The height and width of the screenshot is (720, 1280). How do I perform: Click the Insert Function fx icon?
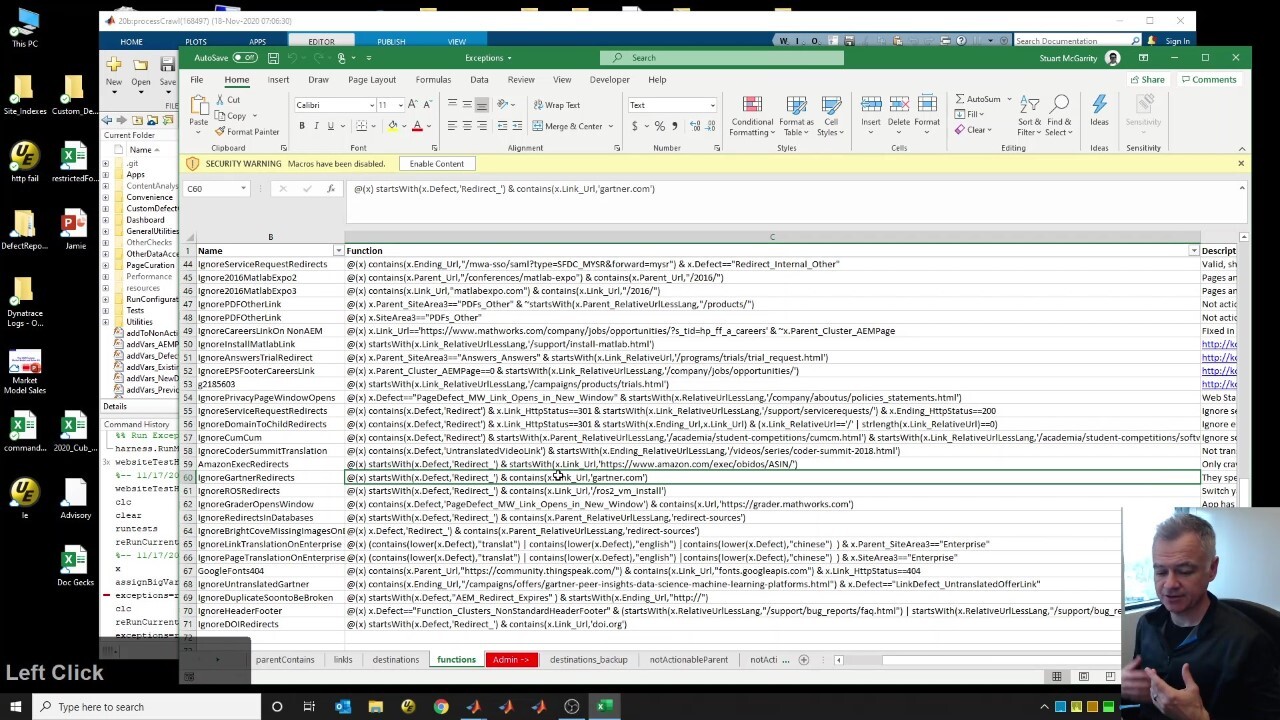pyautogui.click(x=331, y=189)
